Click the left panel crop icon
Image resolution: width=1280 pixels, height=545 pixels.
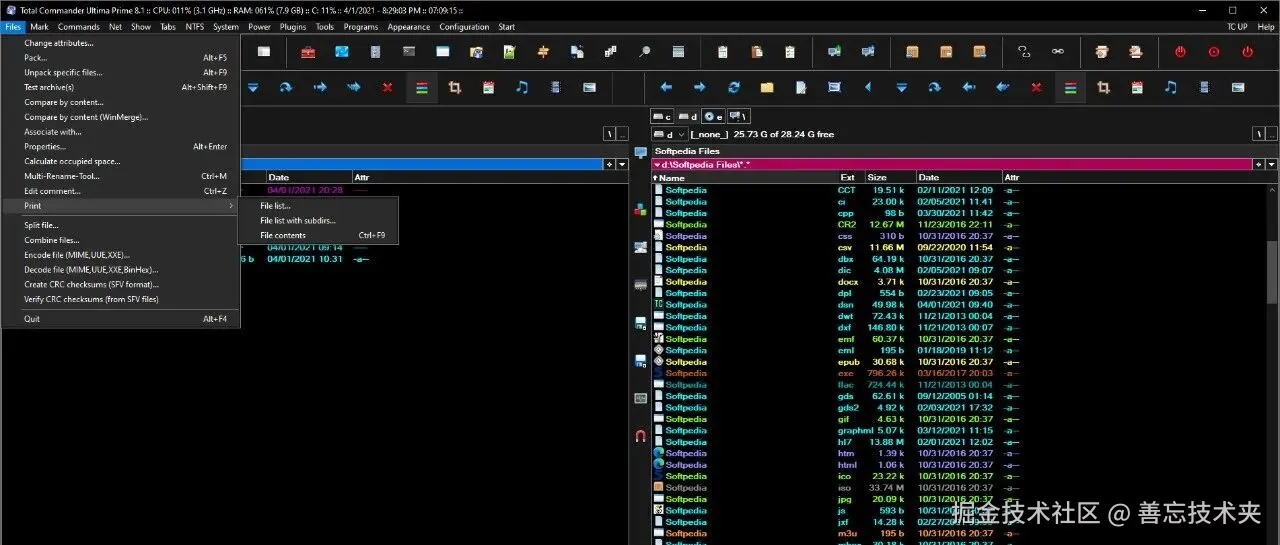coord(454,88)
